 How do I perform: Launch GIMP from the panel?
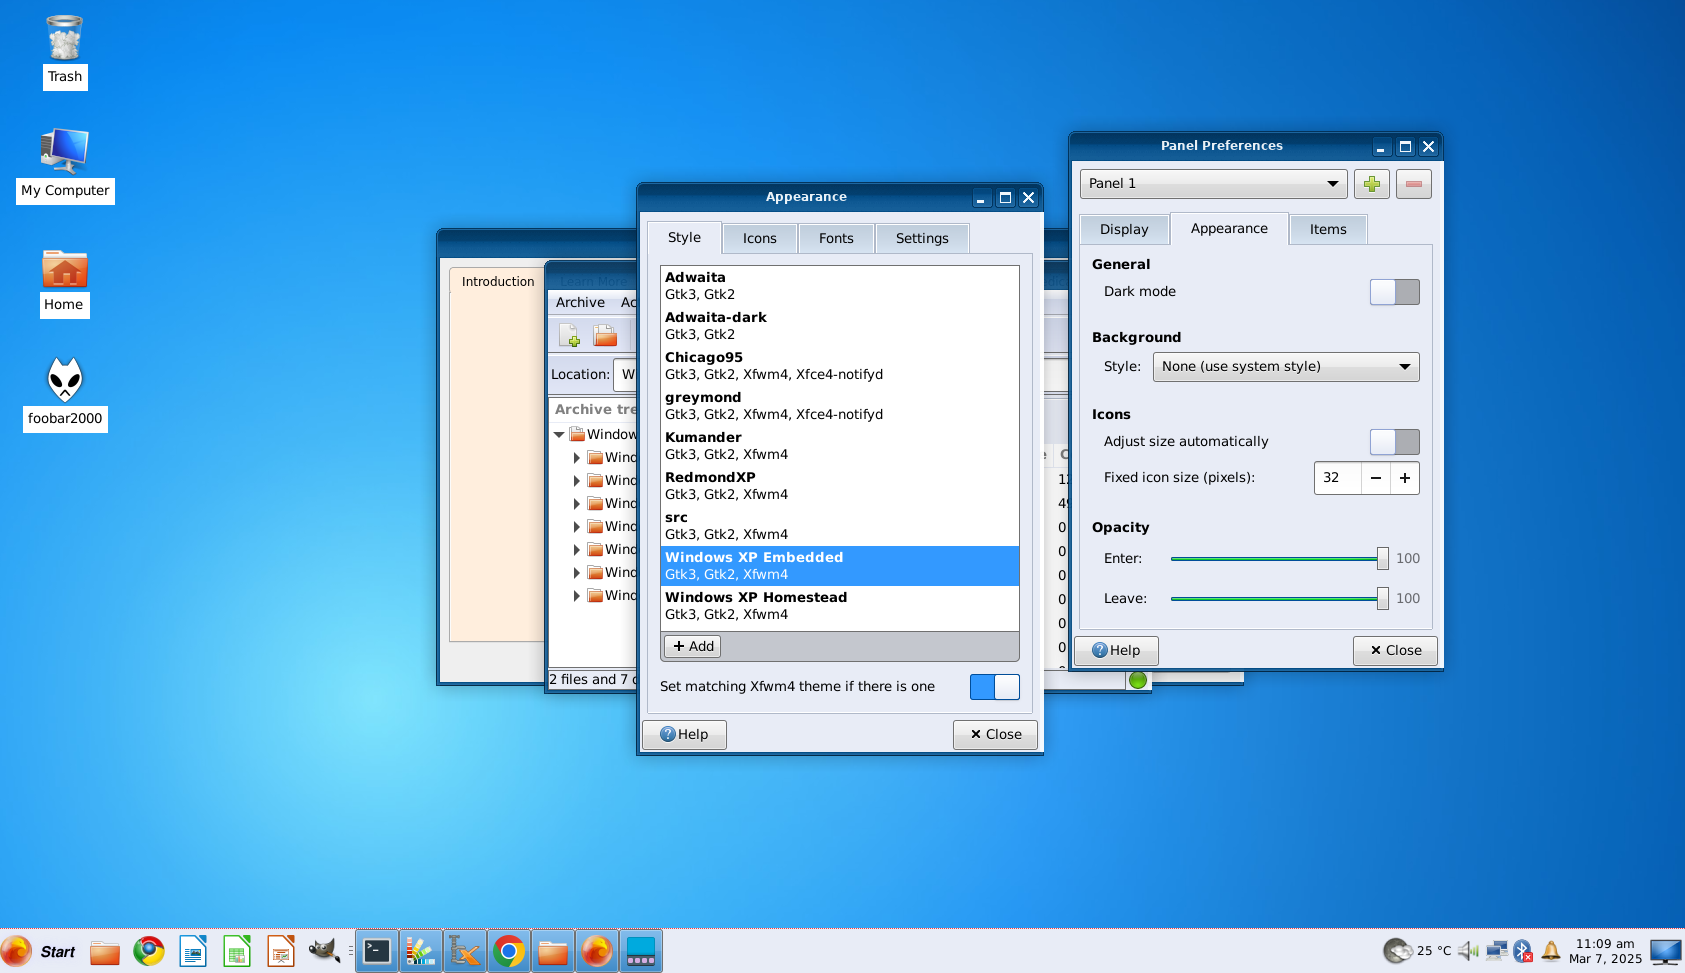324,951
